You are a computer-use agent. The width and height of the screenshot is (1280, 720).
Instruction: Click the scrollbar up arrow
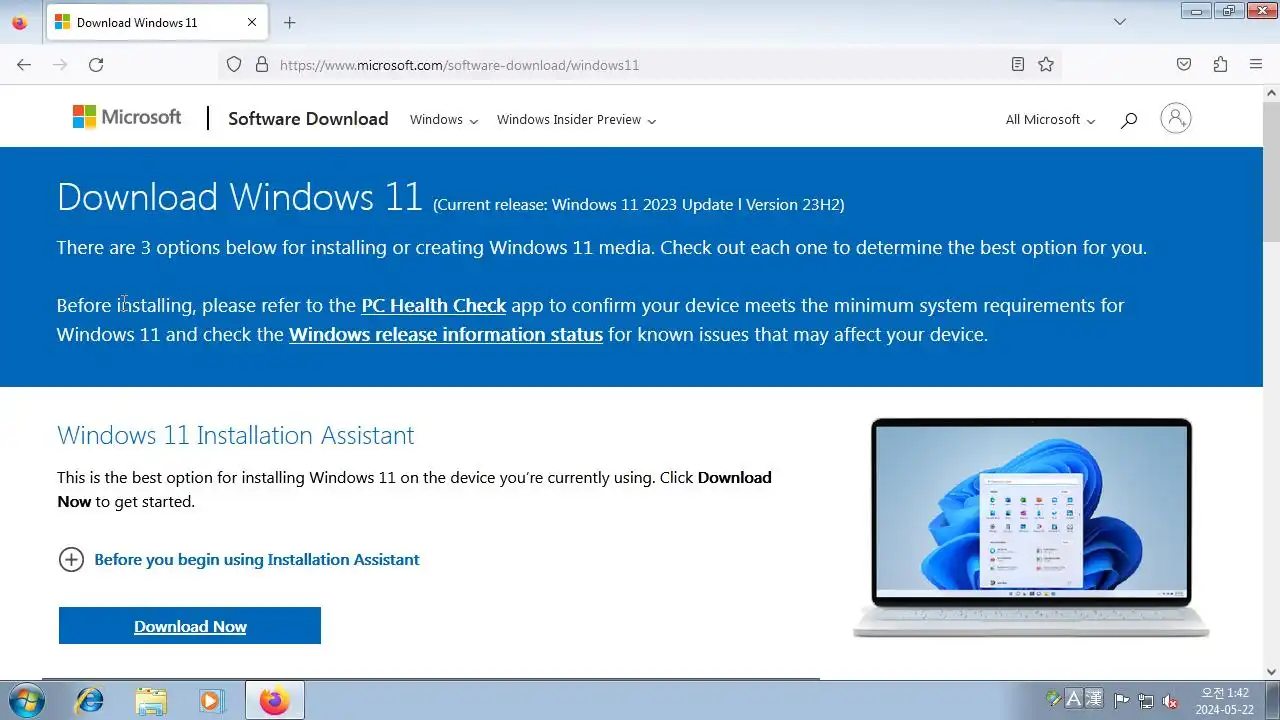coord(1272,93)
